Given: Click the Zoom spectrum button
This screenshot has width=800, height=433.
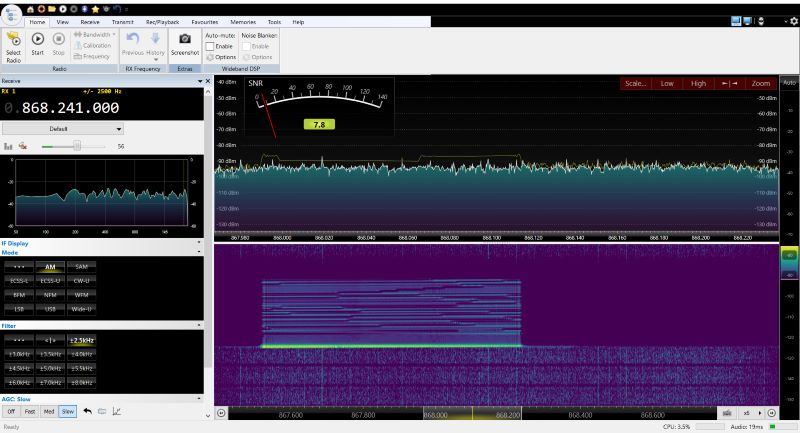Looking at the screenshot, I should click(x=761, y=83).
